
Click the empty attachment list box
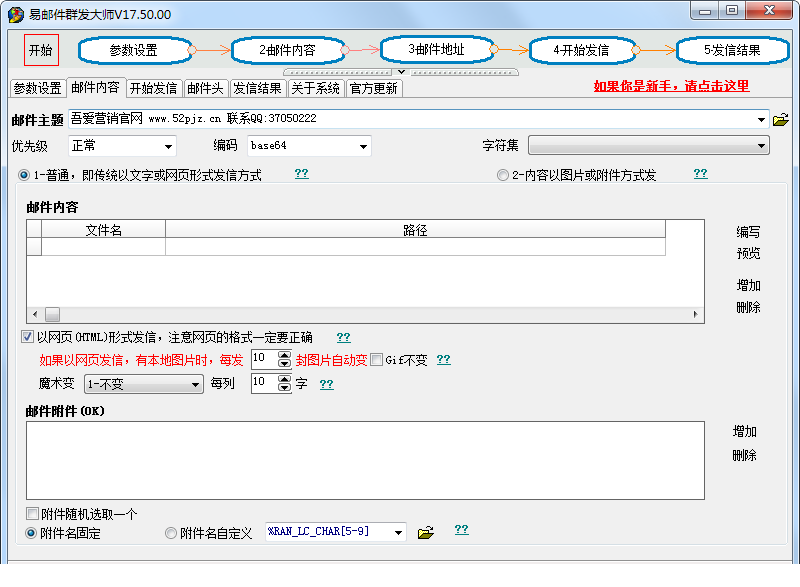365,461
